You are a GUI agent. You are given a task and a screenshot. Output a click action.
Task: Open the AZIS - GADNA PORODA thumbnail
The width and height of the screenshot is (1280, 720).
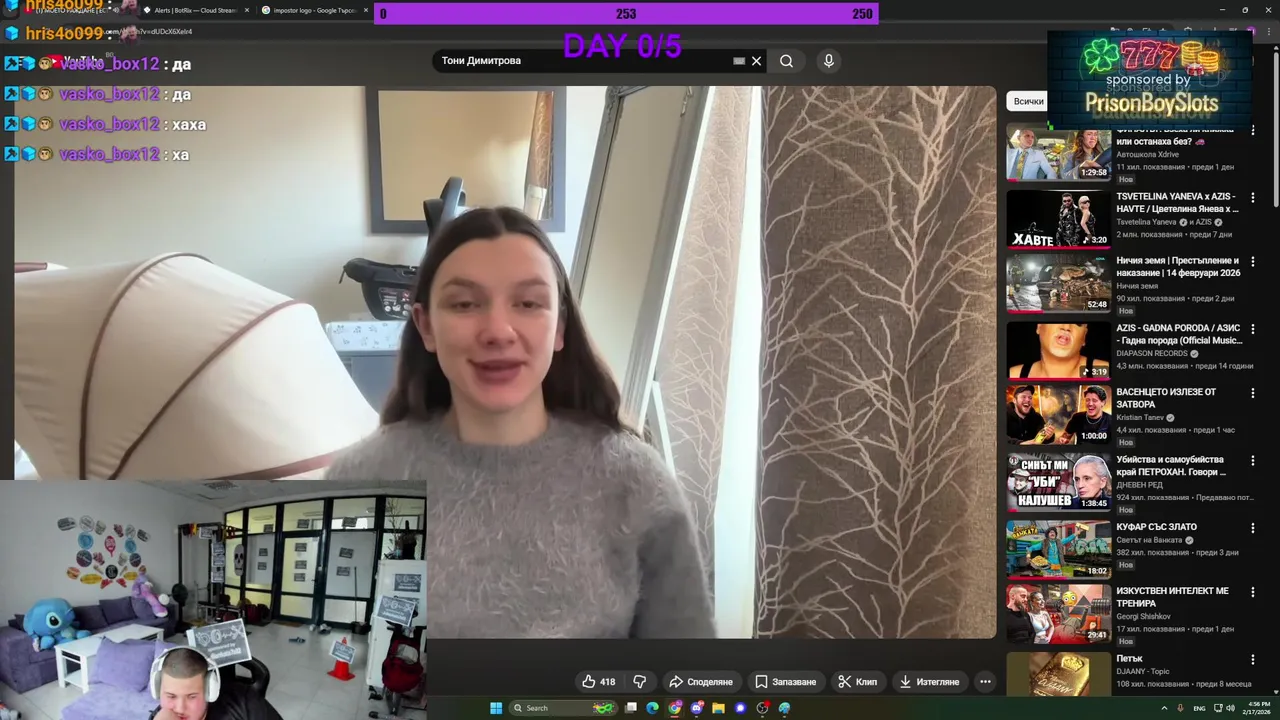1058,350
